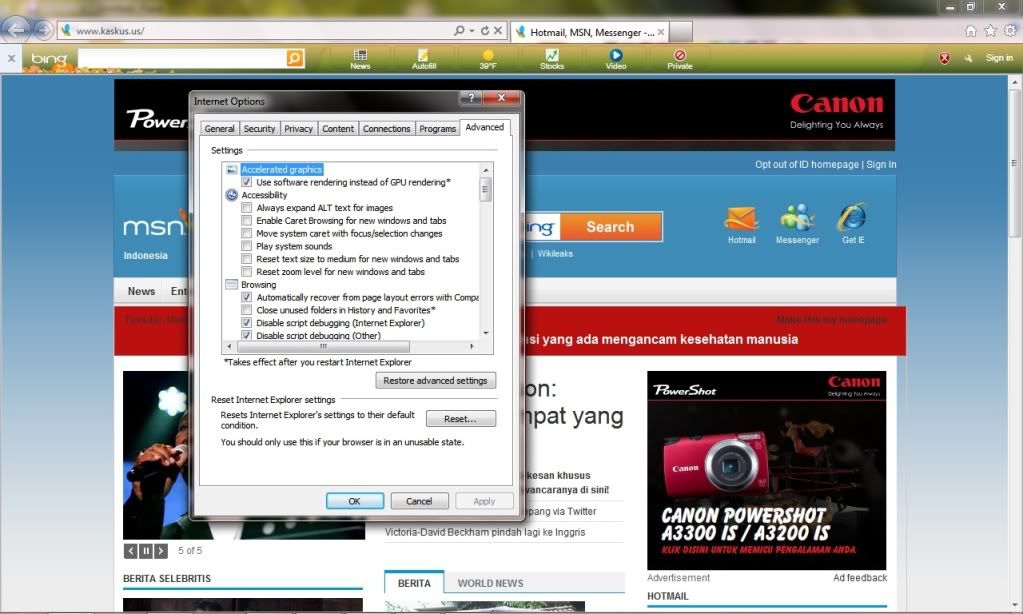
Task: Open the Messenger icon on MSN page
Action: (x=797, y=217)
